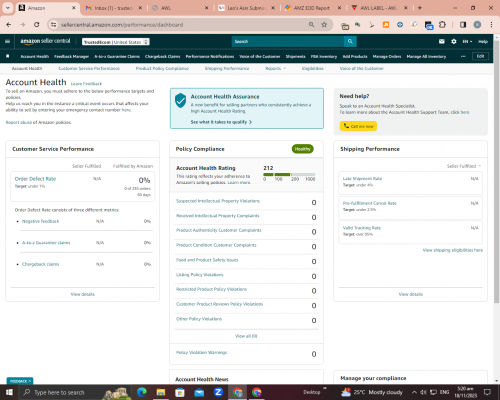This screenshot has width=500, height=400.
Task: Click the search magnifier button in Seller Central
Action: tap(350, 41)
